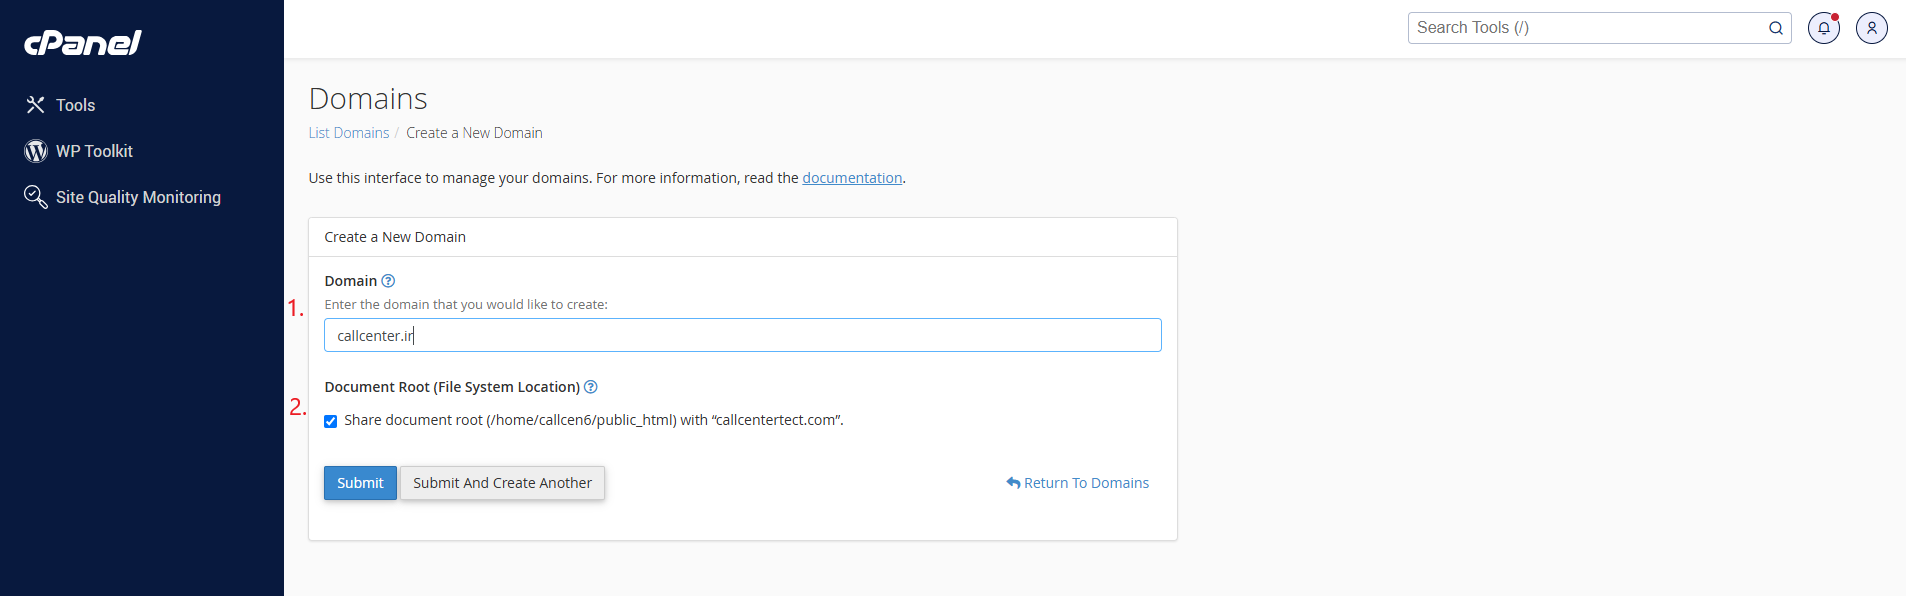The width and height of the screenshot is (1906, 596).
Task: Click the WordPress logo icon in sidebar
Action: click(36, 151)
